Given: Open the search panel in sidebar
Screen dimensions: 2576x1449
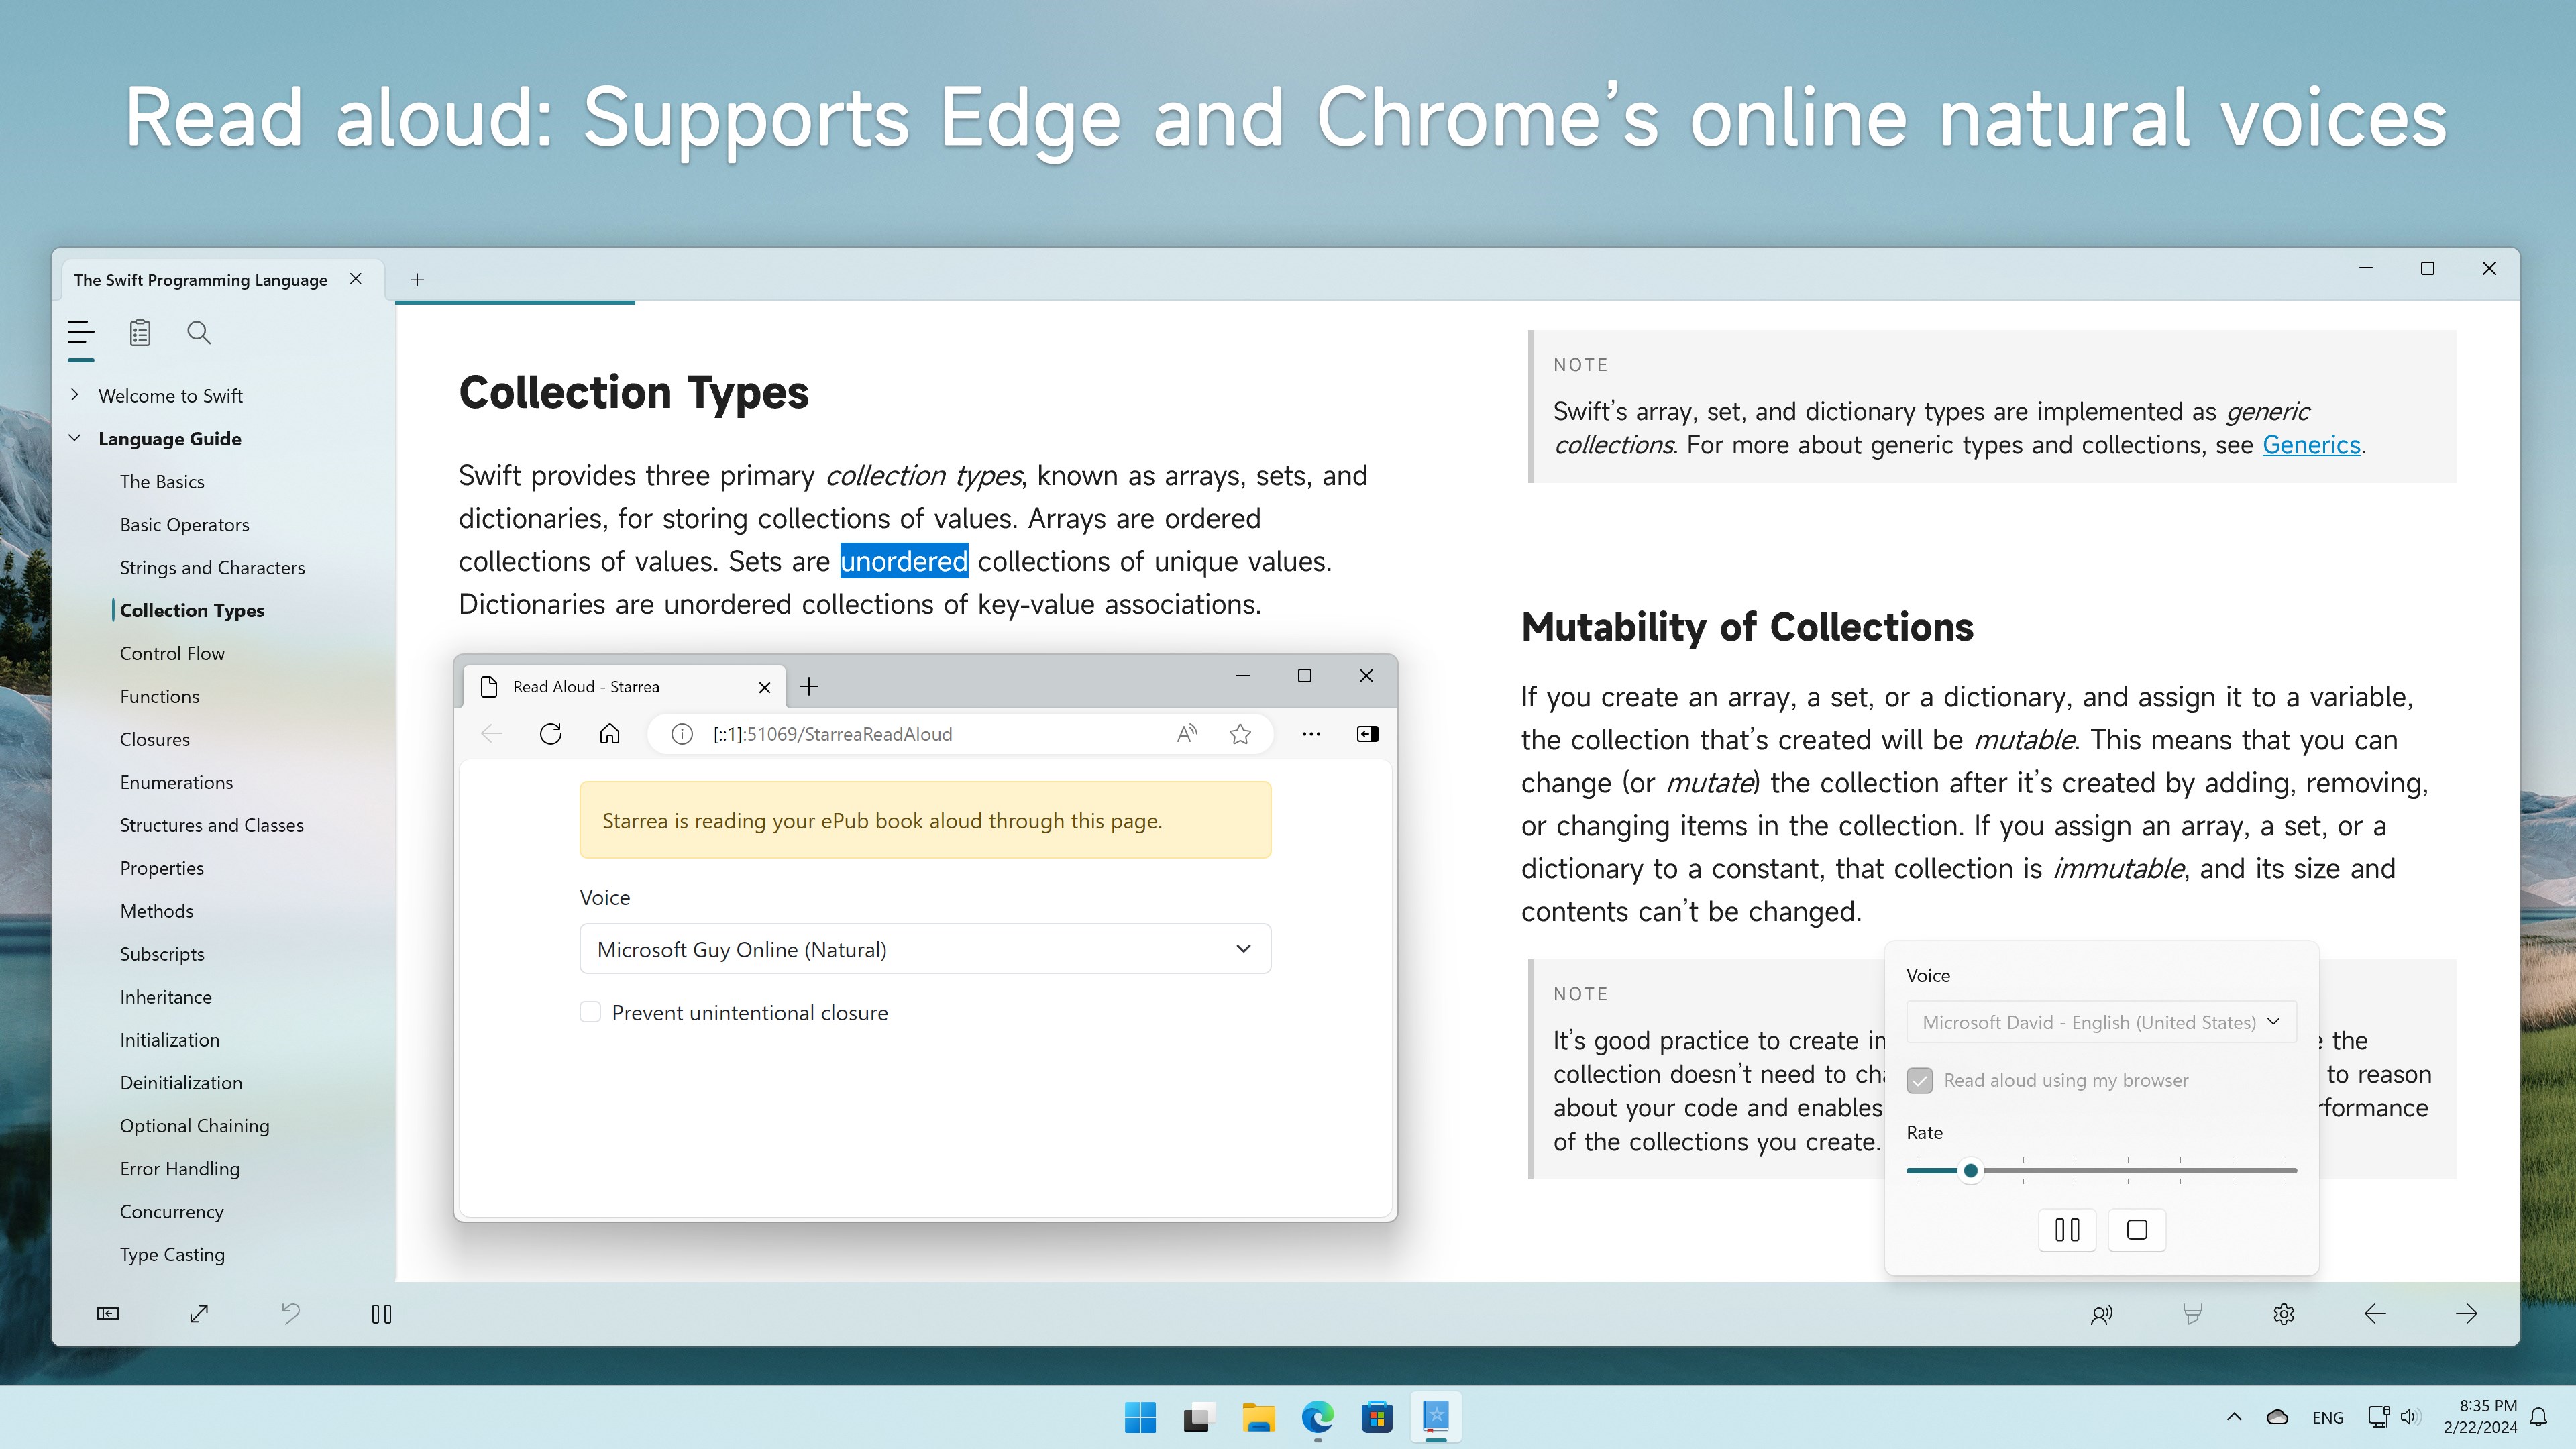Looking at the screenshot, I should click(198, 333).
